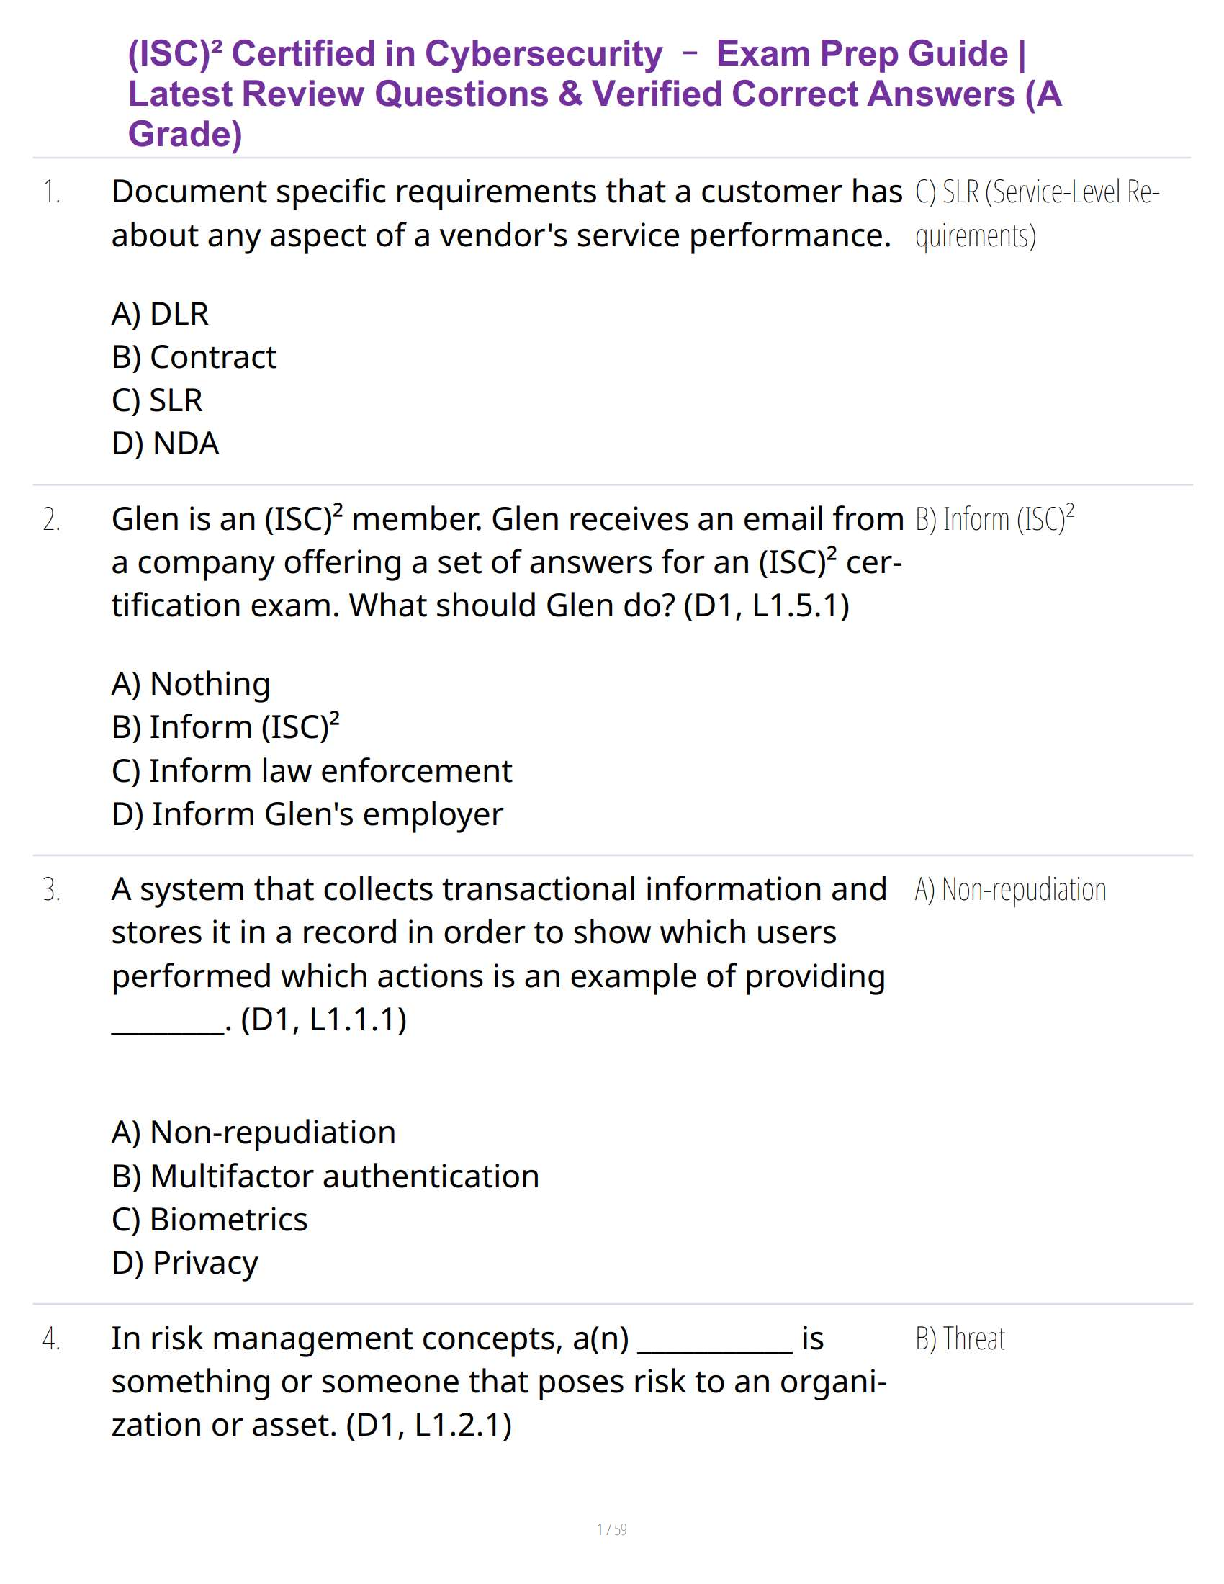This screenshot has width=1224, height=1584.
Task: Select option A) Non-repudiation in the answer list
Action: click(254, 1132)
